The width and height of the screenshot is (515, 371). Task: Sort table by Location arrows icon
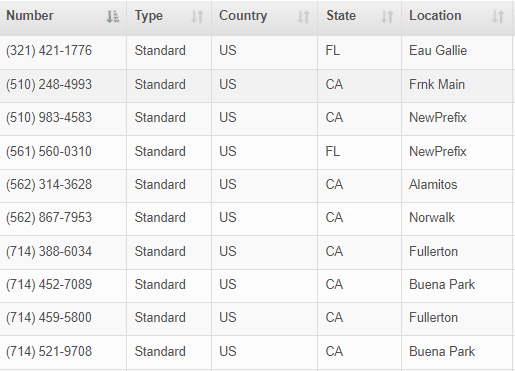[x=498, y=16]
